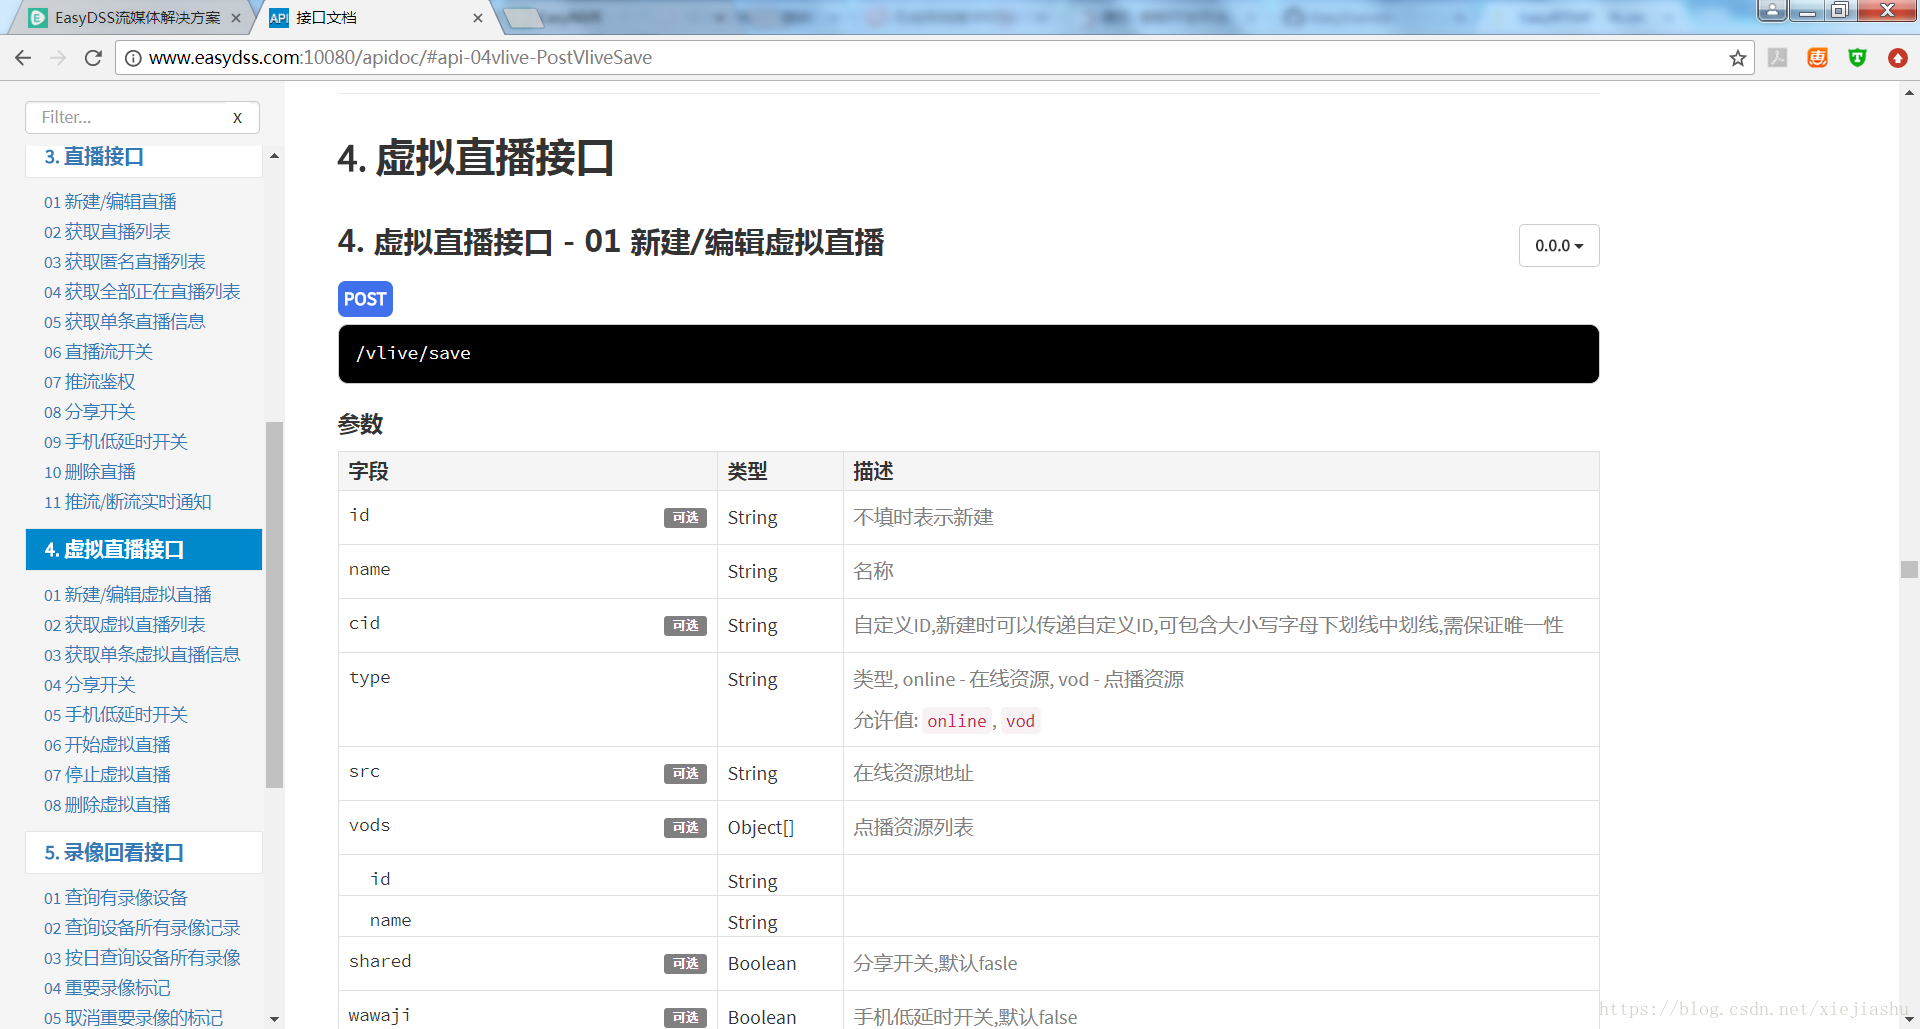
Task: Click the Filter input field
Action: [x=142, y=117]
